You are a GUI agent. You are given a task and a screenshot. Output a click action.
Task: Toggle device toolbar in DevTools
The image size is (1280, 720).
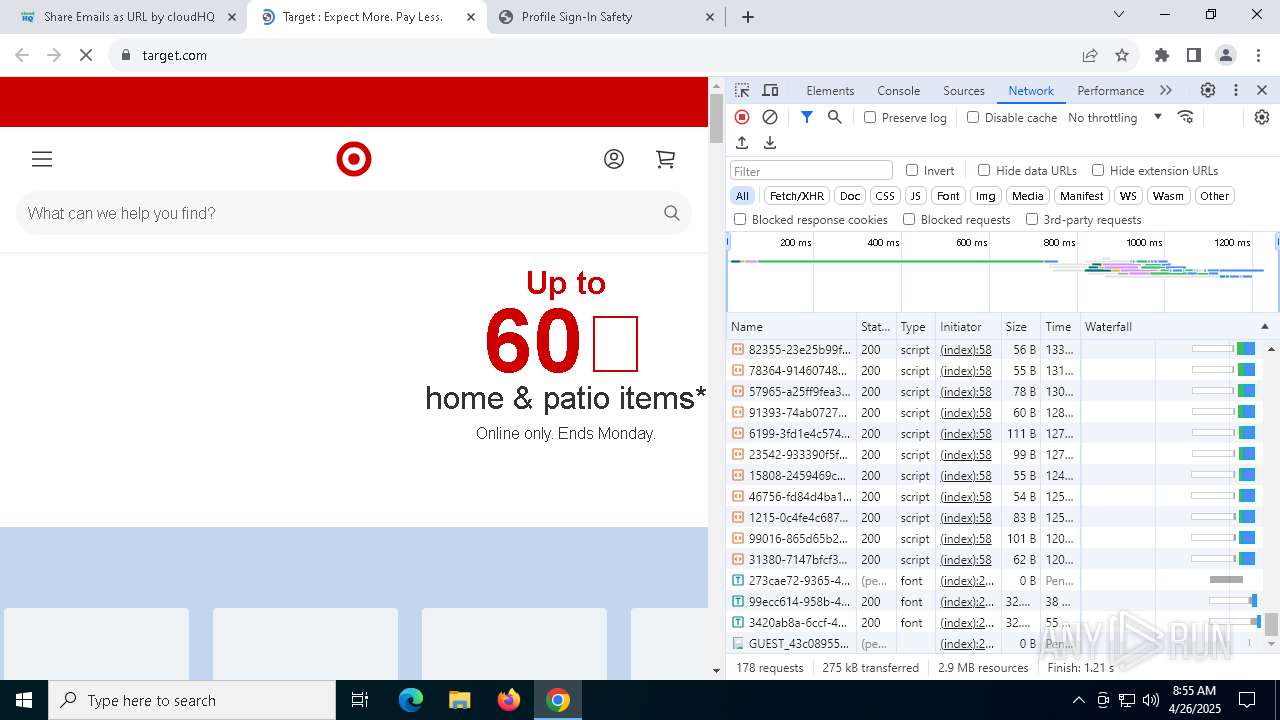coord(770,90)
